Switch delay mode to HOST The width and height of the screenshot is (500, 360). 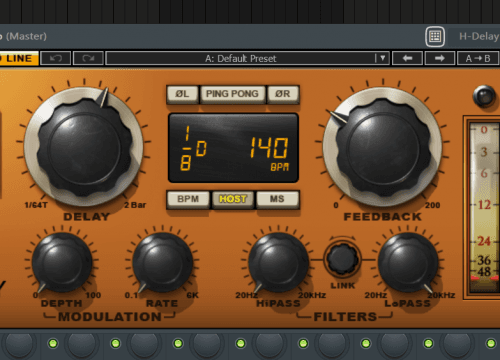[x=233, y=199]
